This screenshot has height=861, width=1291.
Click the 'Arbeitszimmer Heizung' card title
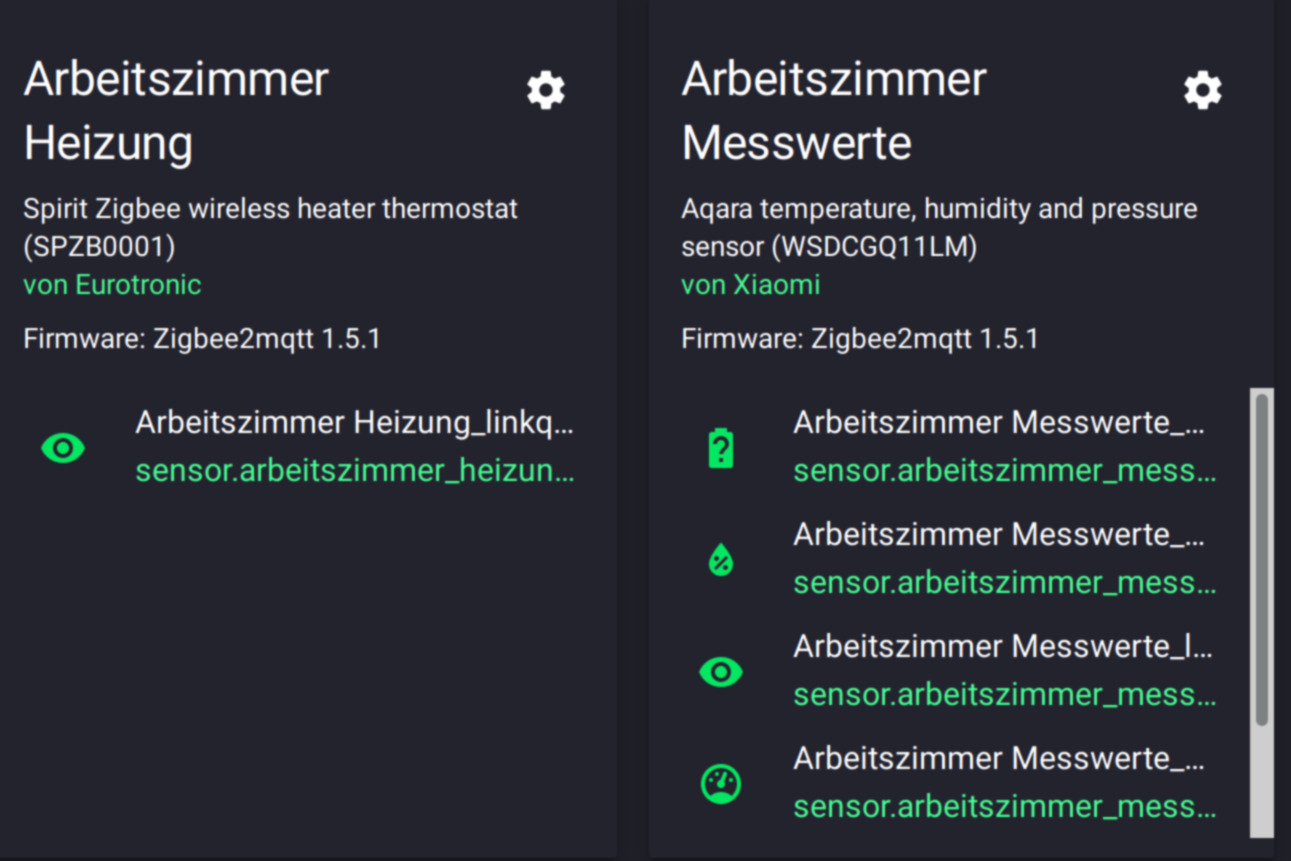click(x=176, y=110)
